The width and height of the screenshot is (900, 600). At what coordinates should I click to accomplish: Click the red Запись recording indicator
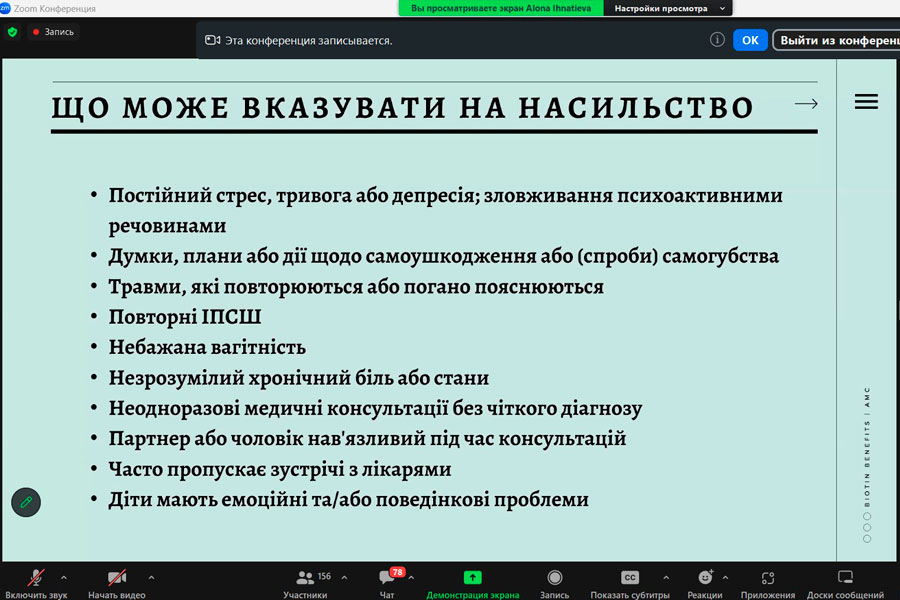point(53,32)
